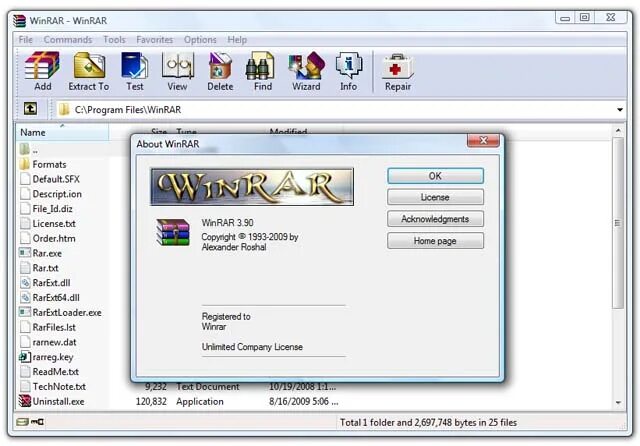Select Rar.txt file name
640x446 pixels.
tap(46, 268)
